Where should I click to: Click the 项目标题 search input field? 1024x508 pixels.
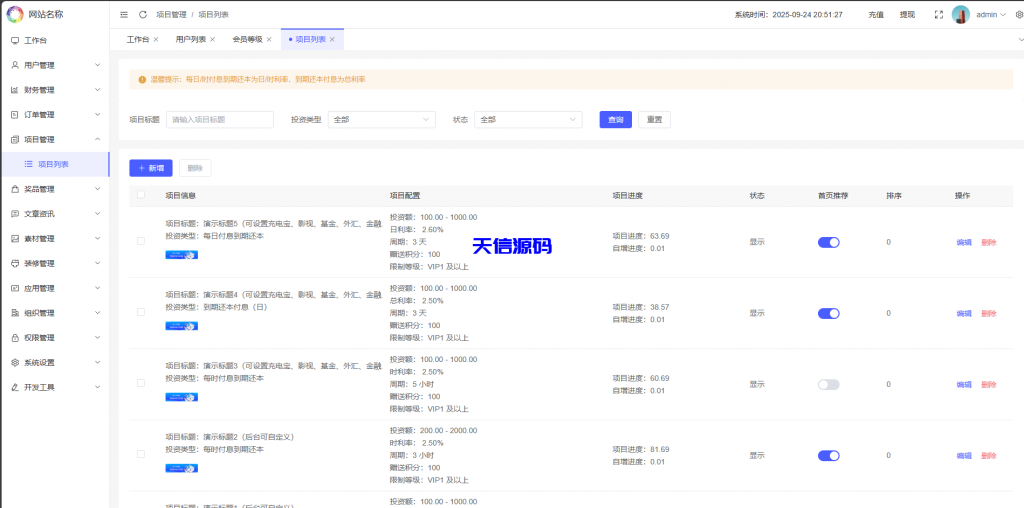click(x=220, y=120)
